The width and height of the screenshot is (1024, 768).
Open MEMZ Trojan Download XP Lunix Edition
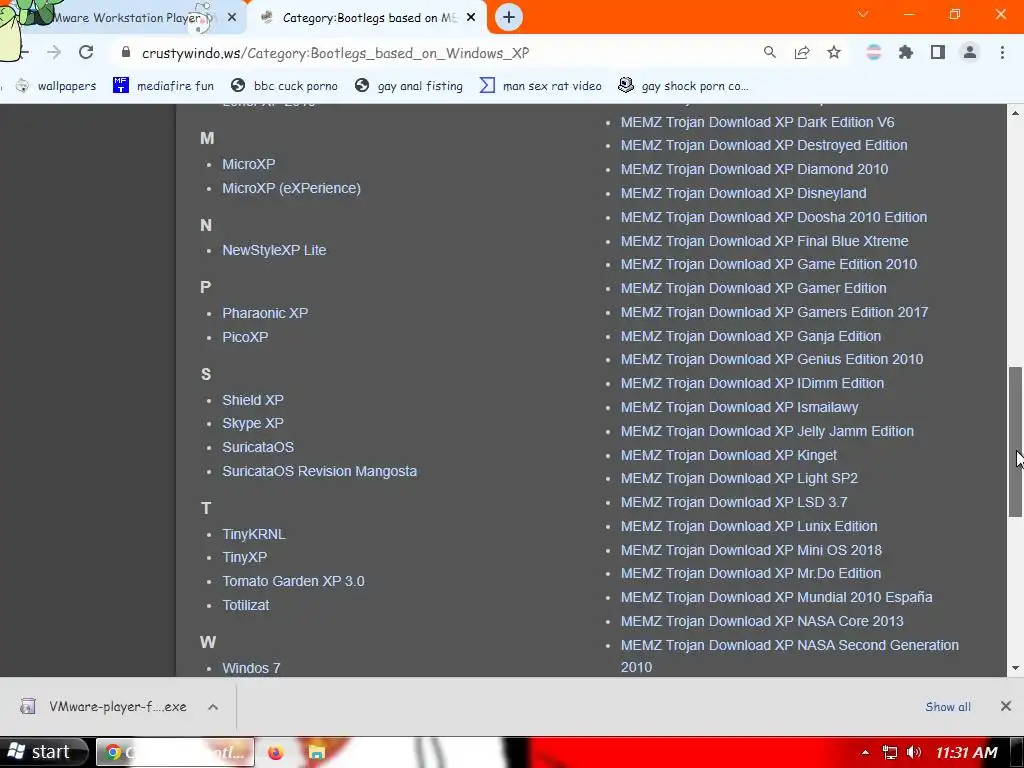coord(749,526)
